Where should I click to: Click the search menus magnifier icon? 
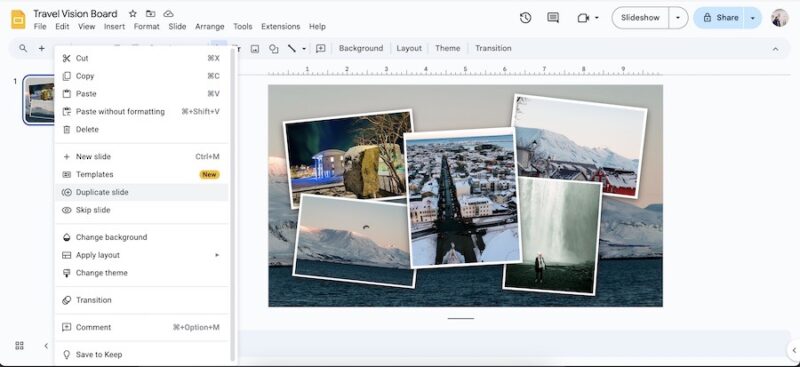pos(23,48)
